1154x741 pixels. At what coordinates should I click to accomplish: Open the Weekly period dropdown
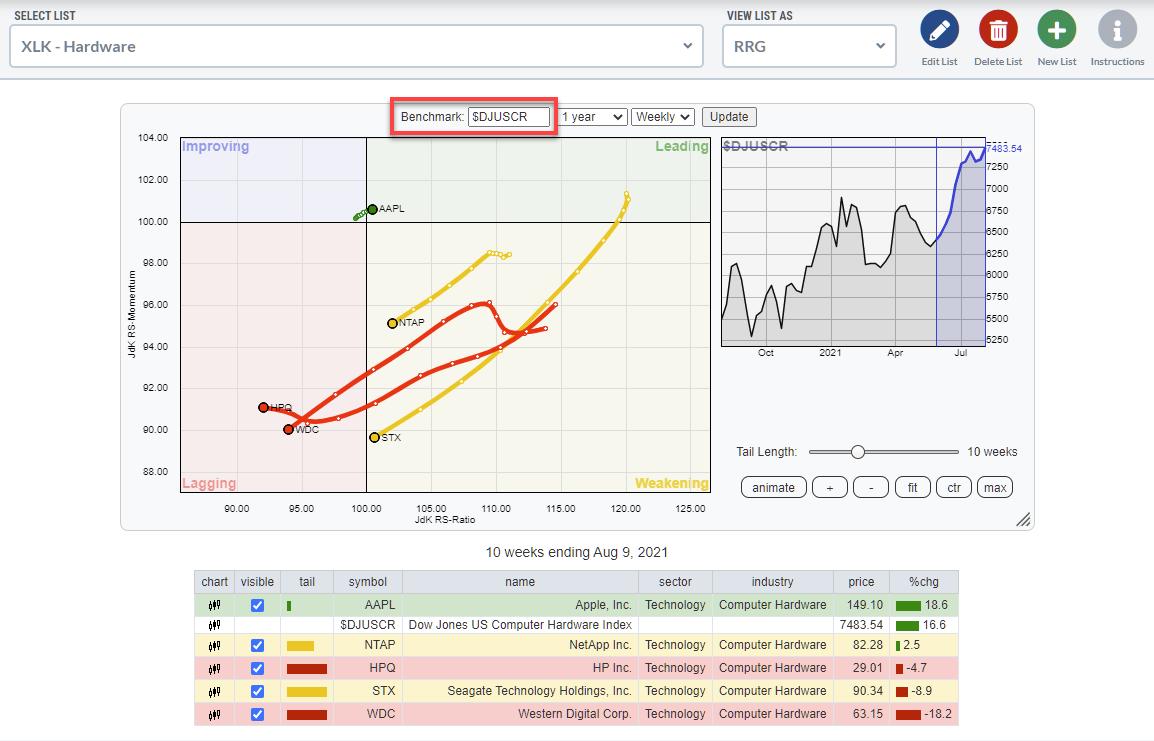(x=663, y=117)
